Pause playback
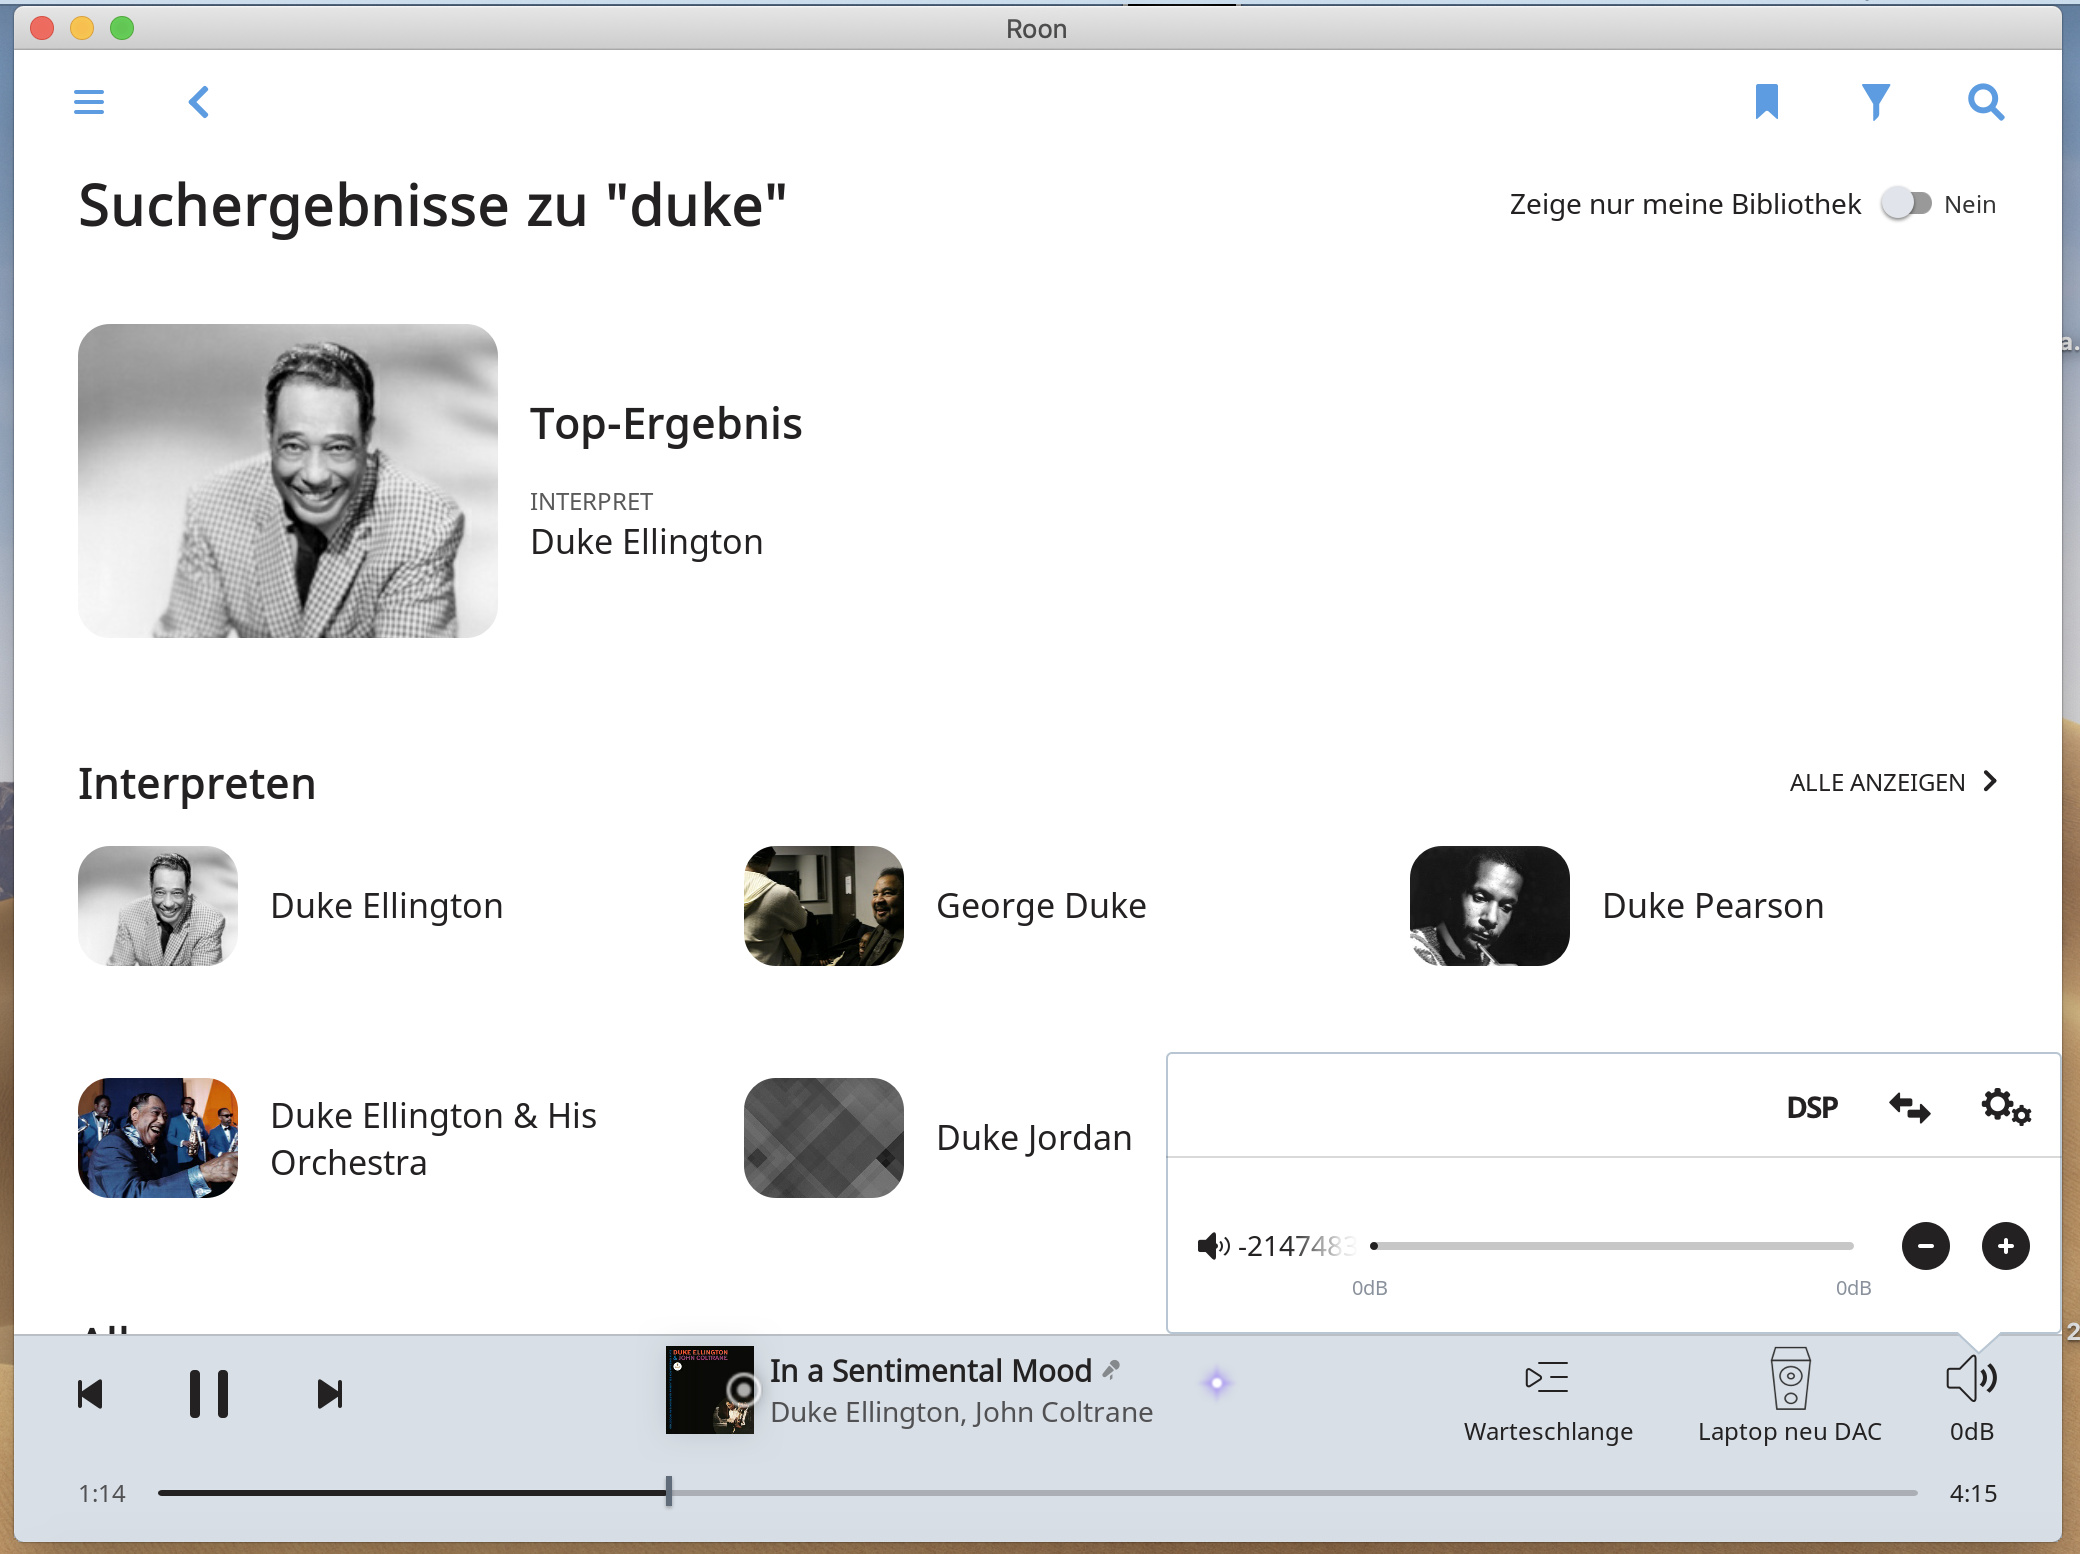Viewport: 2080px width, 1554px height. [209, 1394]
